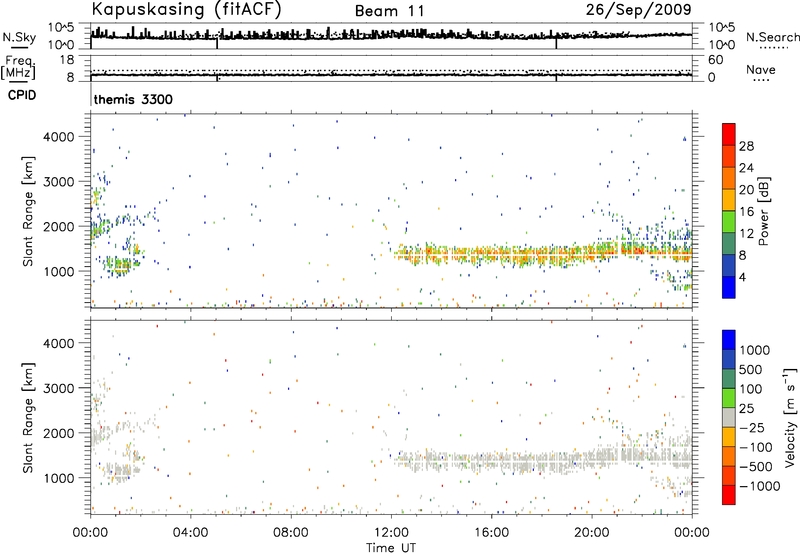Click the '12:00' time tick label
The image size is (800, 554).
pos(391,533)
